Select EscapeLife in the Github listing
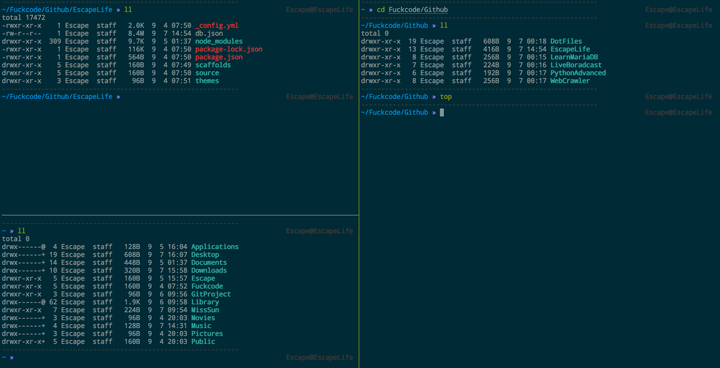The width and height of the screenshot is (720, 368). click(x=570, y=49)
